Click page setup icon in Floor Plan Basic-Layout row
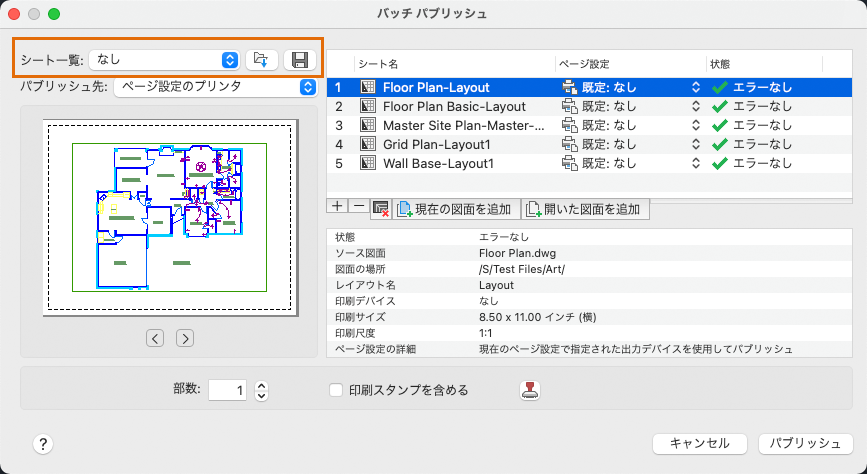 tap(570, 106)
